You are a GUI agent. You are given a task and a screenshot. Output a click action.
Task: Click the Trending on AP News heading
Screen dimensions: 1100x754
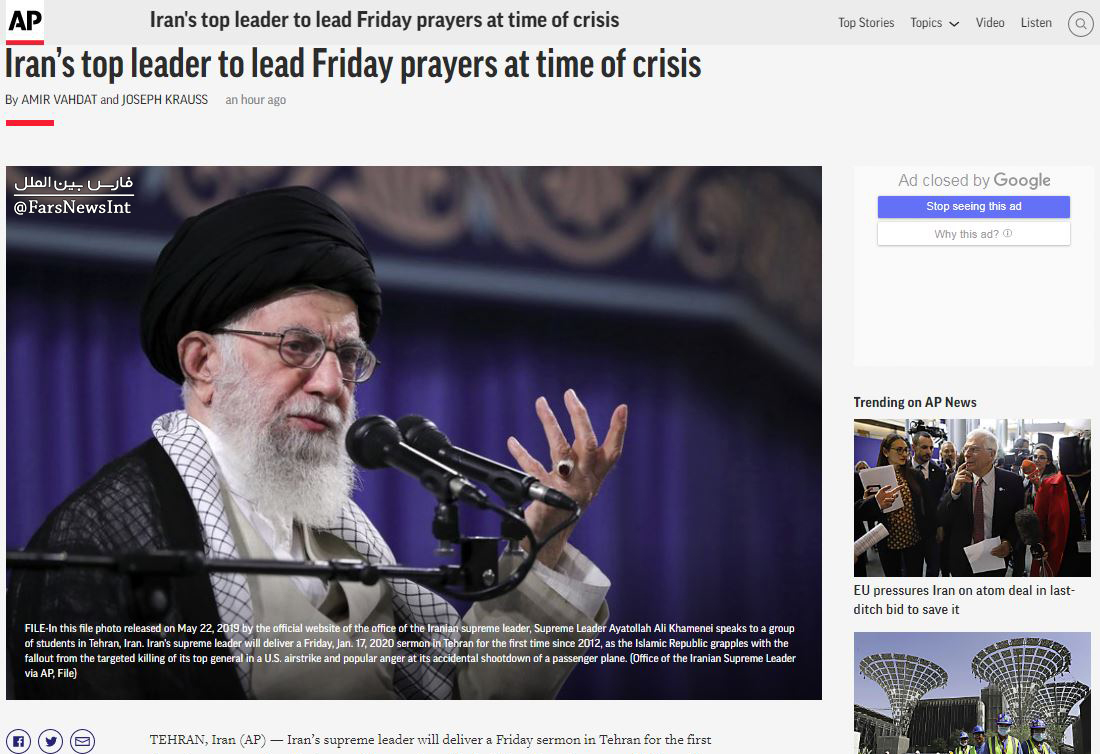click(915, 402)
